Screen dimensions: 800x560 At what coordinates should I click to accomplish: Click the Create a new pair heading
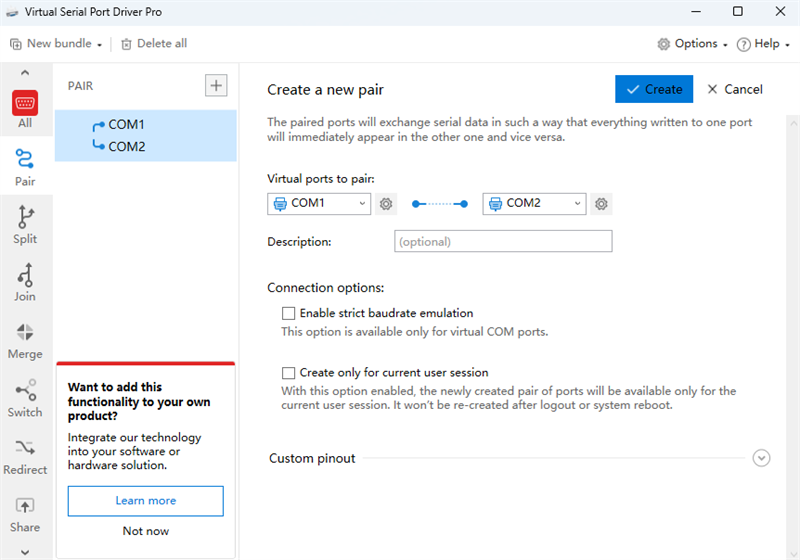click(x=325, y=90)
